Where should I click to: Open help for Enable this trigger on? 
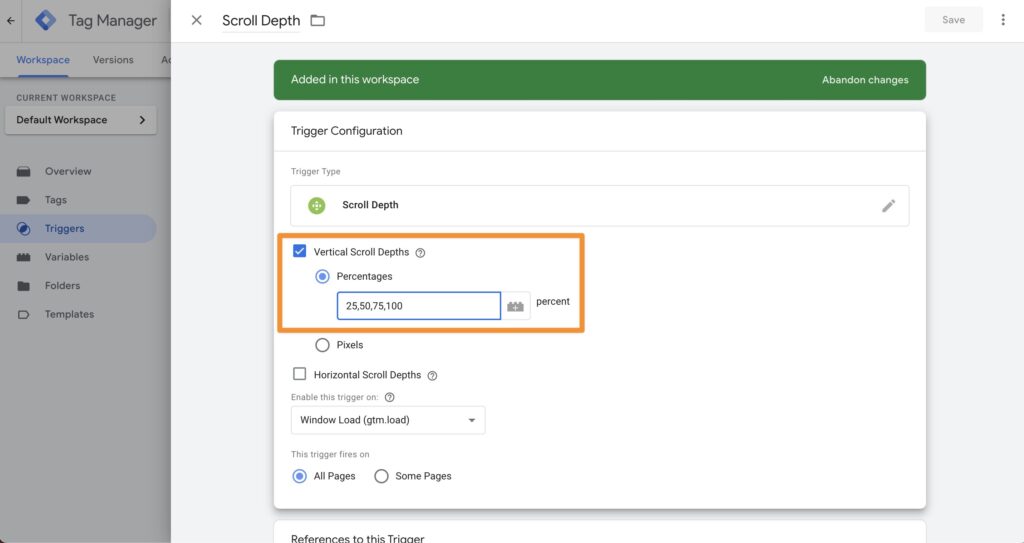point(390,397)
